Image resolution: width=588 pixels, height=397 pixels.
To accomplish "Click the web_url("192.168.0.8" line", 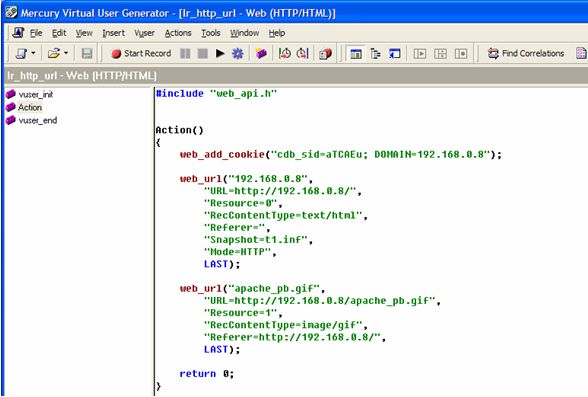I will pos(246,179).
